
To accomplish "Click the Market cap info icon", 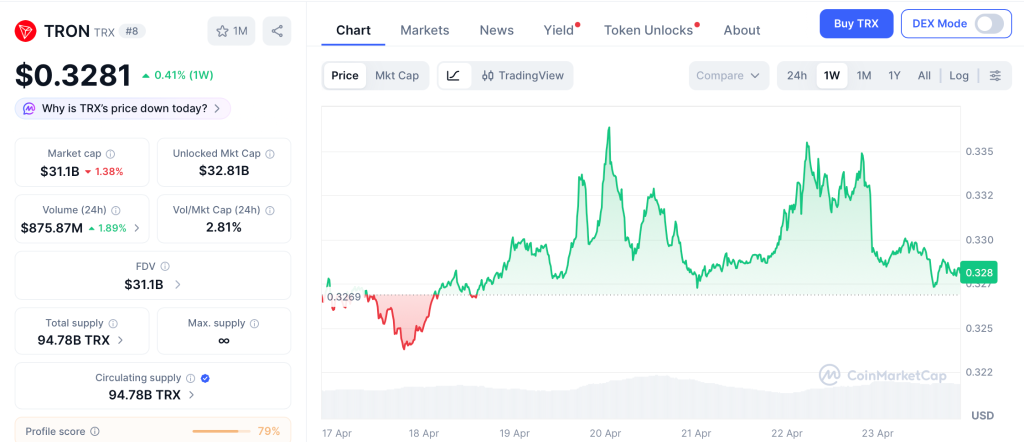I will click(110, 154).
